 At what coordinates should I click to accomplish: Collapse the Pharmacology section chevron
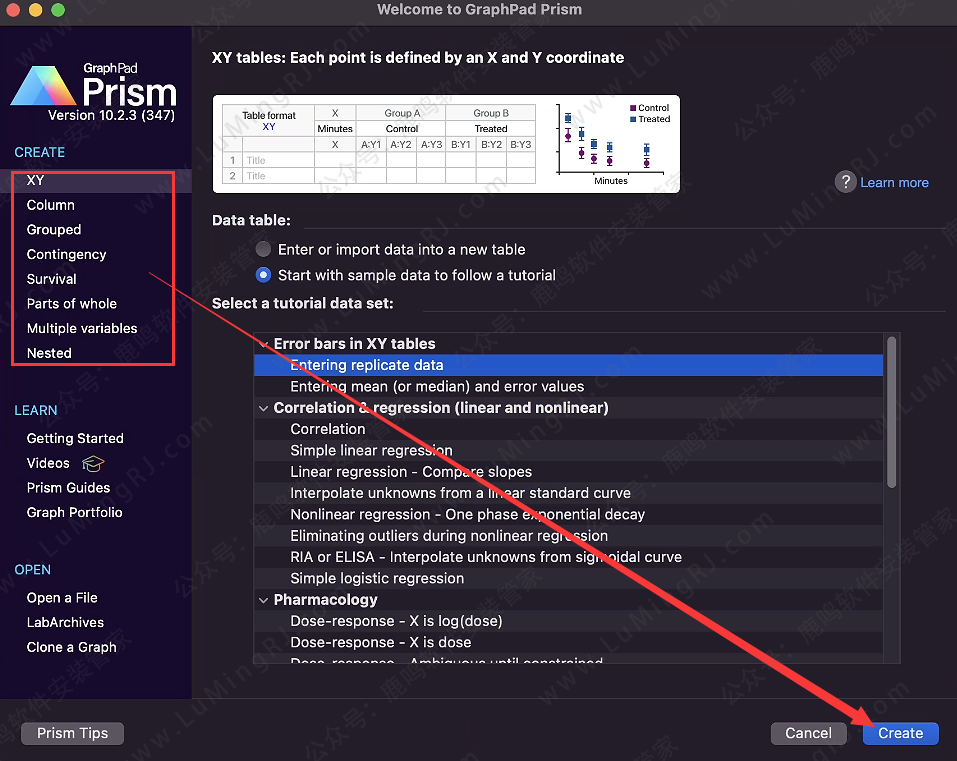click(x=264, y=600)
